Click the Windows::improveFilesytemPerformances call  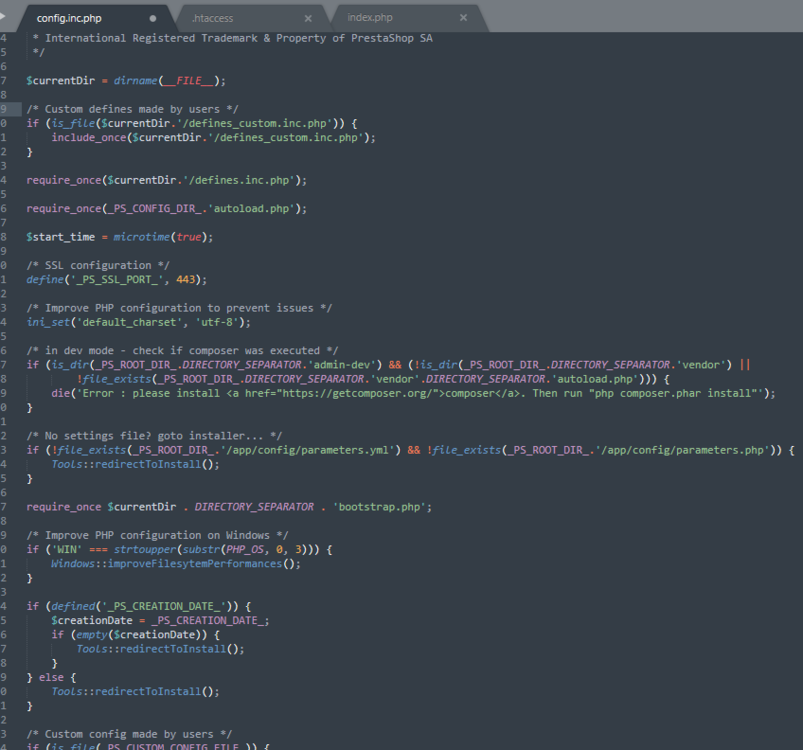[176, 564]
